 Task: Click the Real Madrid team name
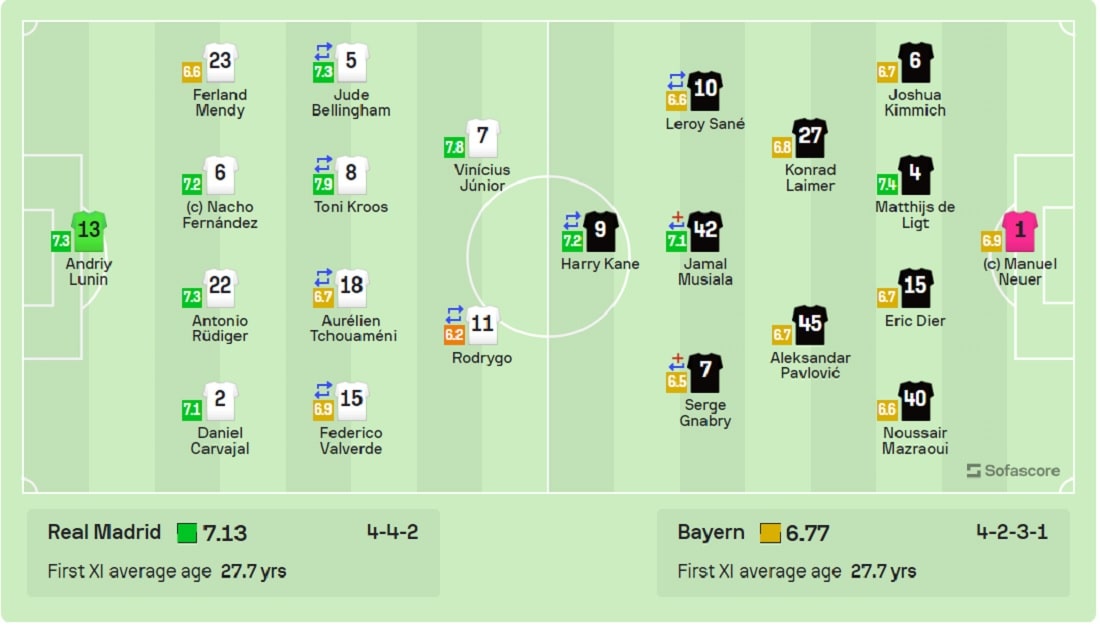tap(105, 532)
